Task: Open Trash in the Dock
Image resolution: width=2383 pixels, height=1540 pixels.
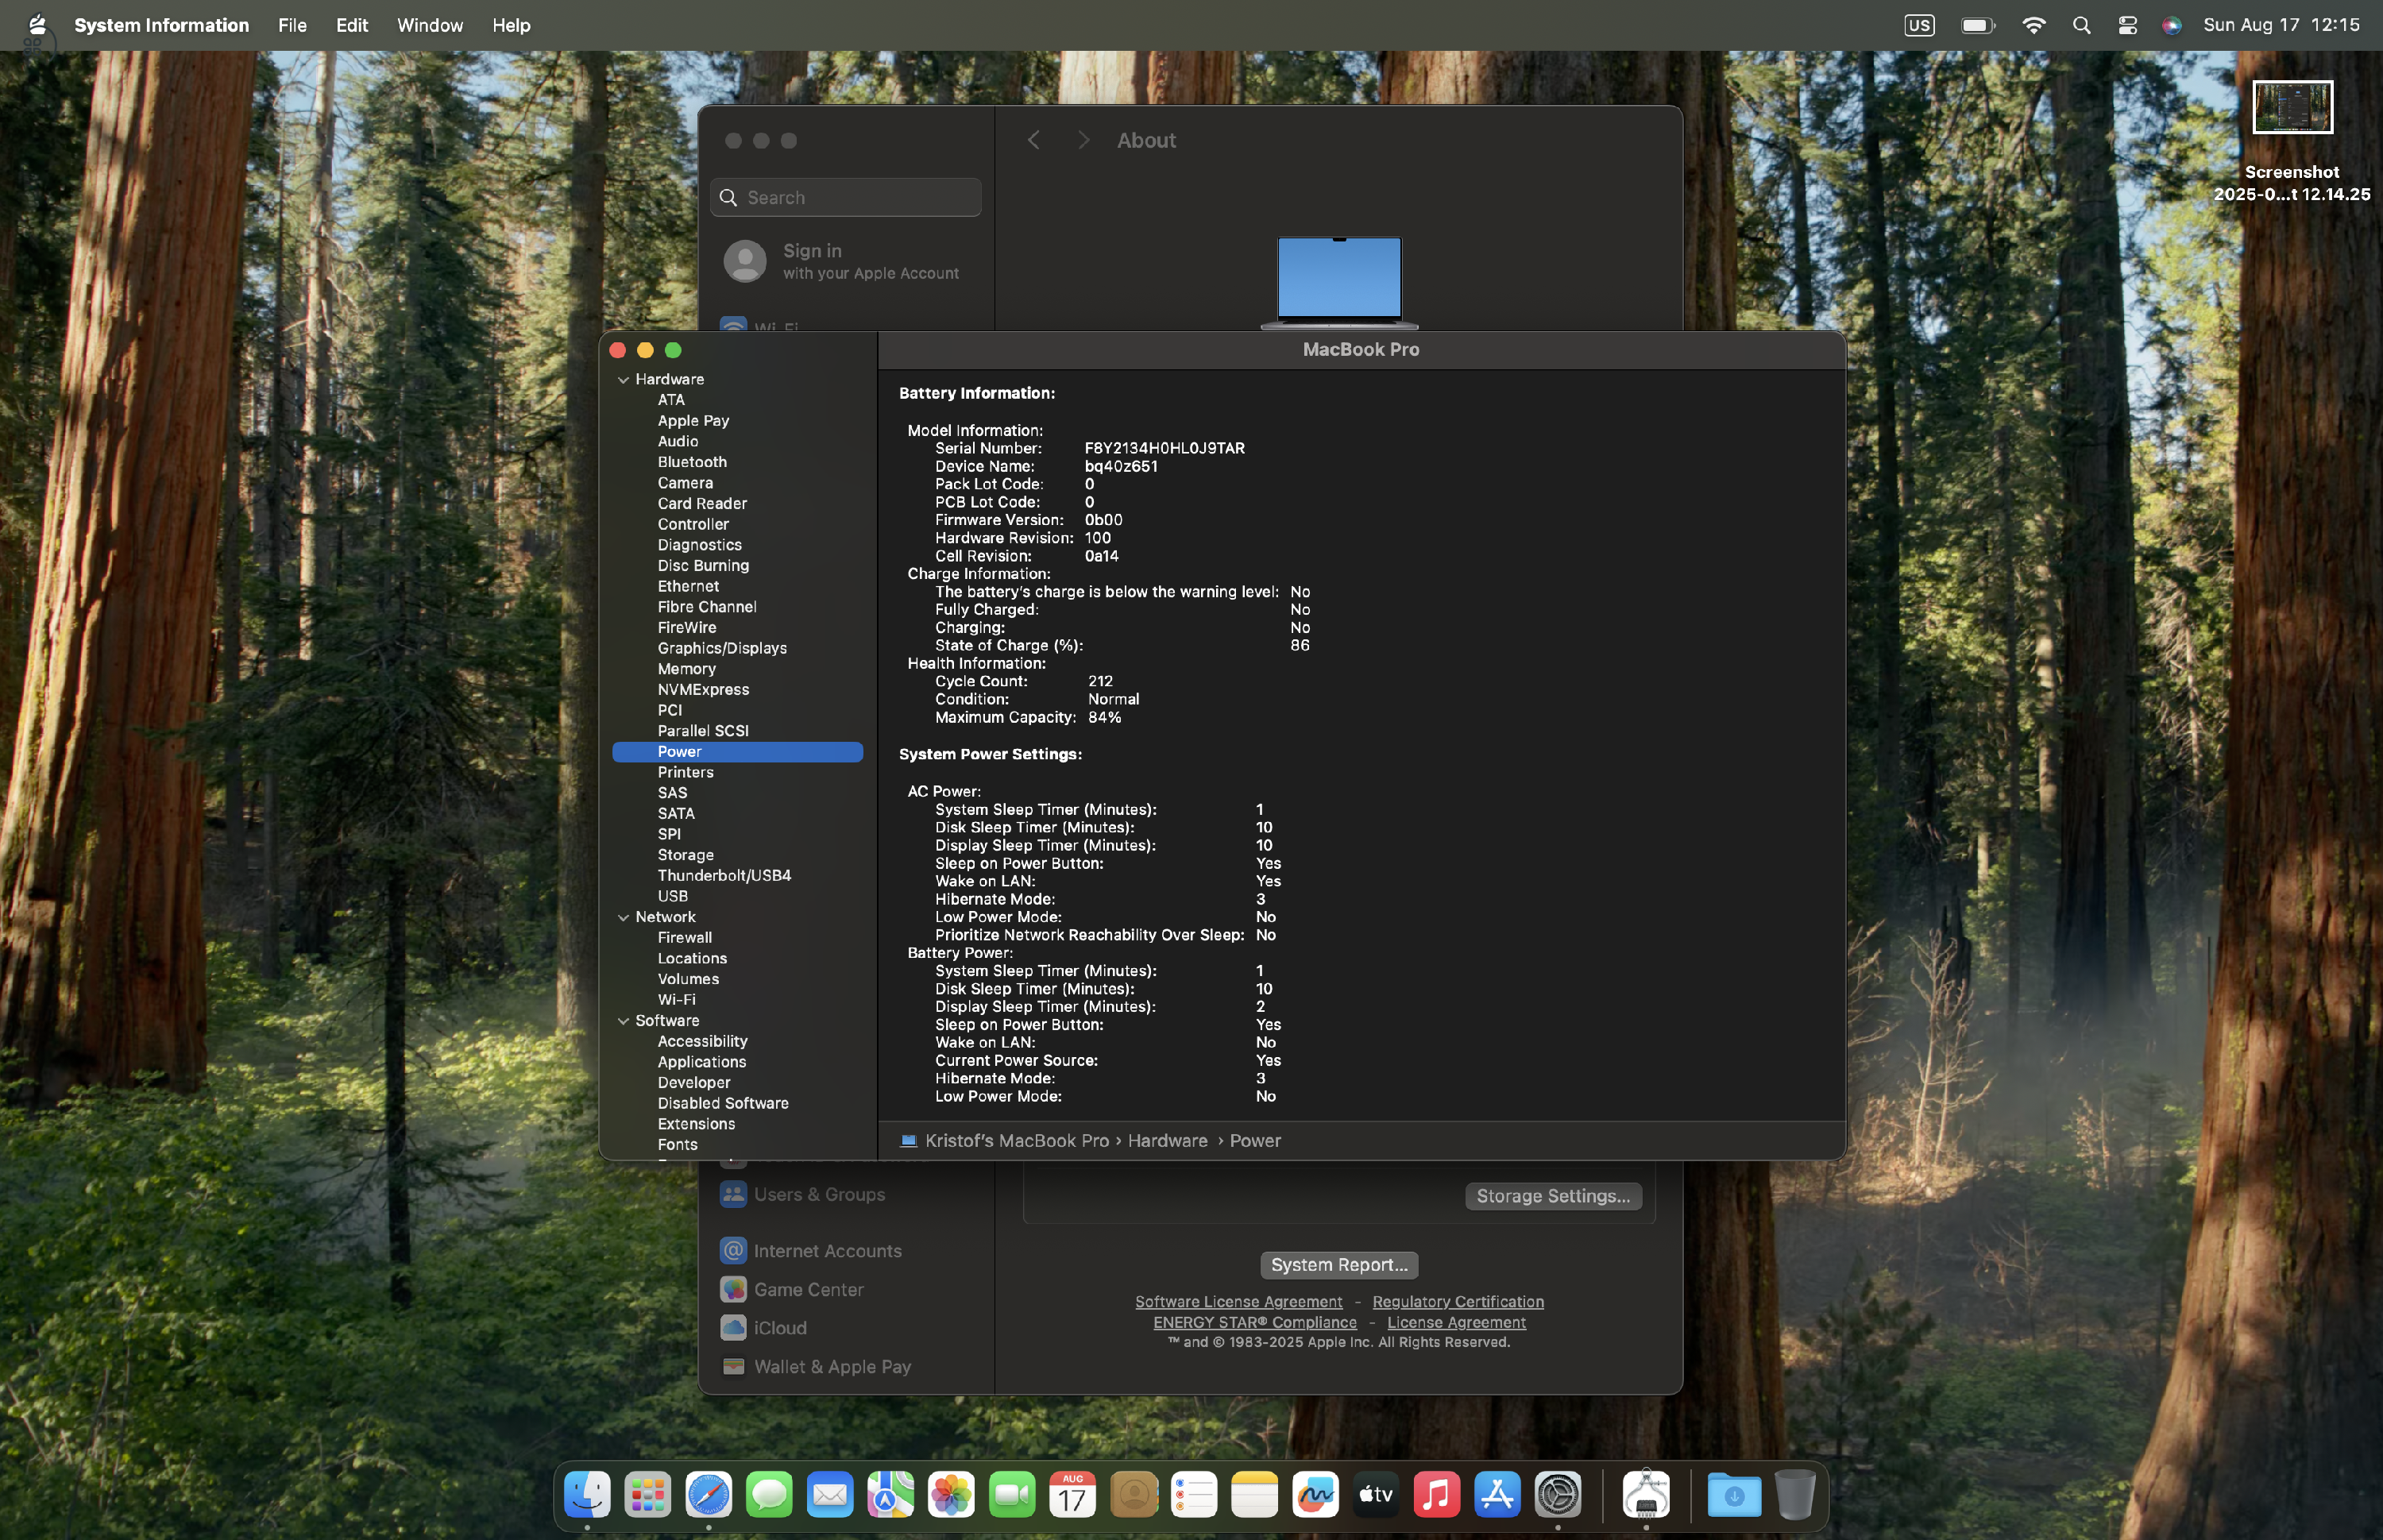Action: pyautogui.click(x=1795, y=1495)
